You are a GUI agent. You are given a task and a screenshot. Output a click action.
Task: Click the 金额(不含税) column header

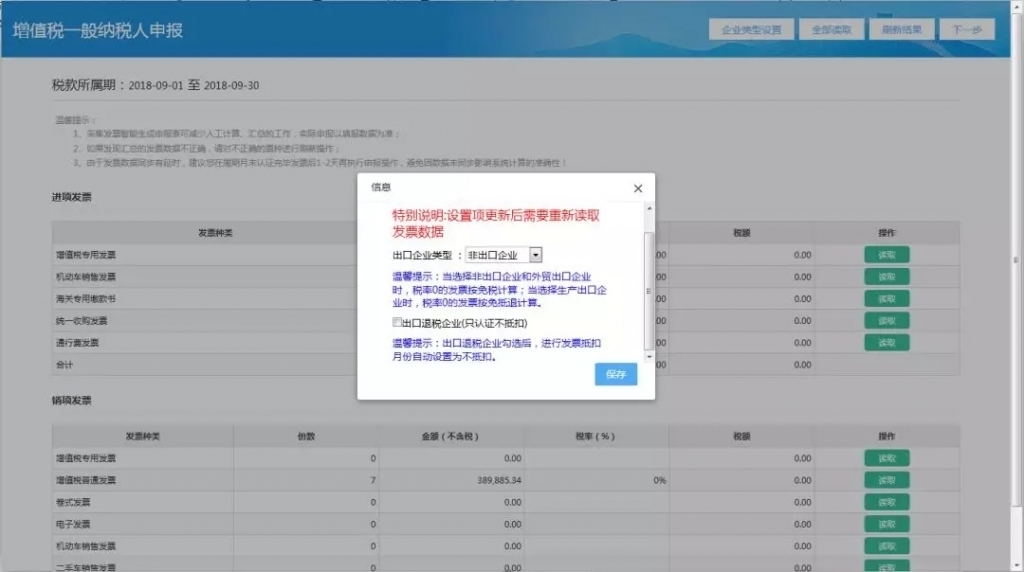point(450,436)
